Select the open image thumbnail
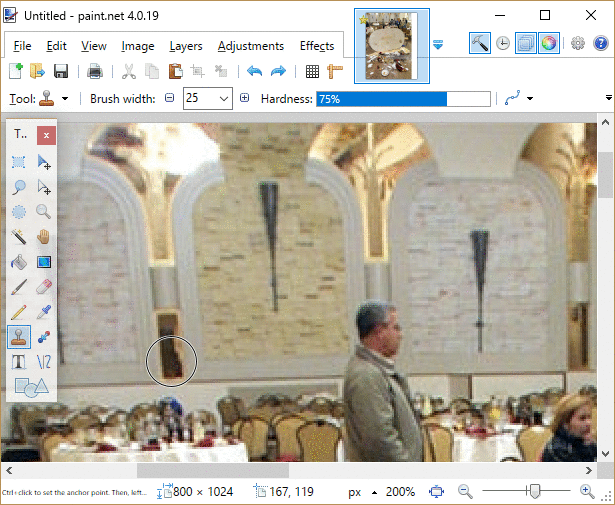 pyautogui.click(x=392, y=46)
